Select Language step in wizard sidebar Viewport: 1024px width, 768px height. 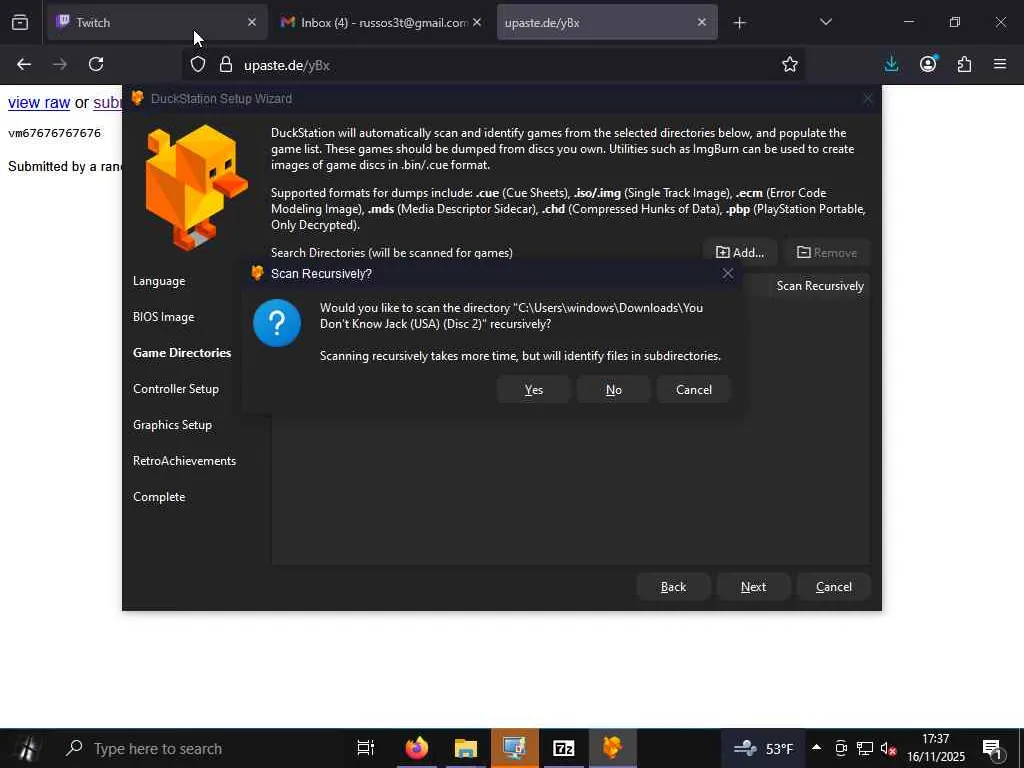(x=159, y=281)
